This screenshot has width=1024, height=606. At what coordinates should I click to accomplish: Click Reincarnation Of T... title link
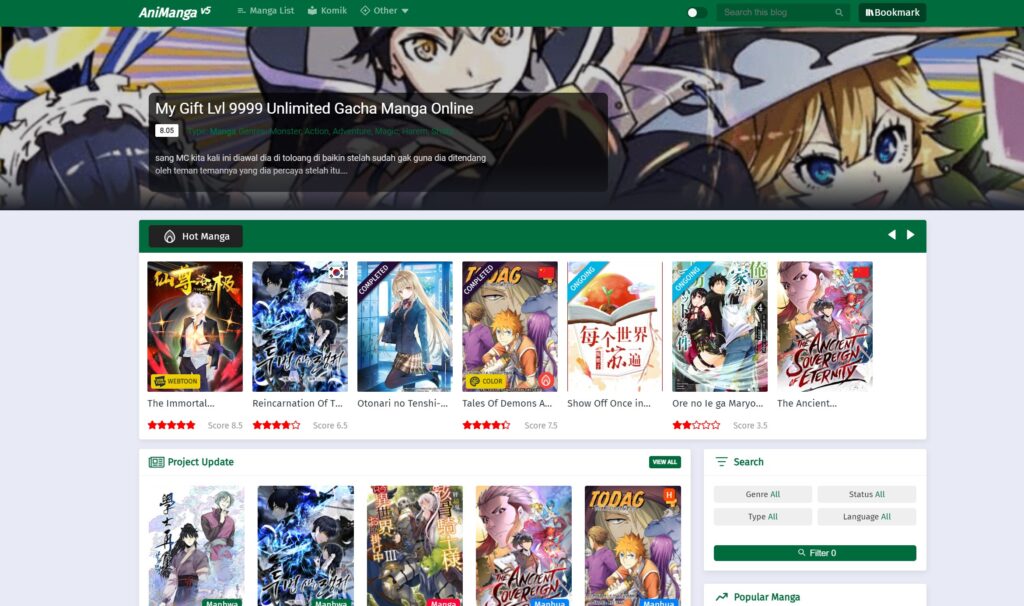pos(297,404)
